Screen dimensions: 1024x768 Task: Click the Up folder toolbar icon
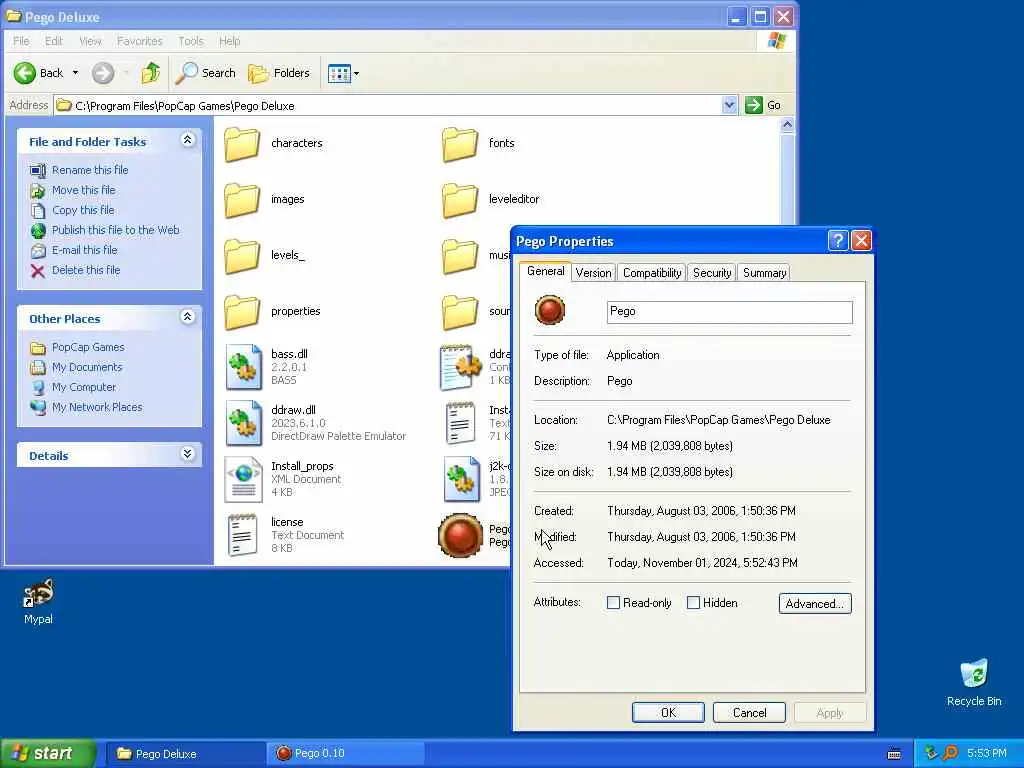click(151, 73)
